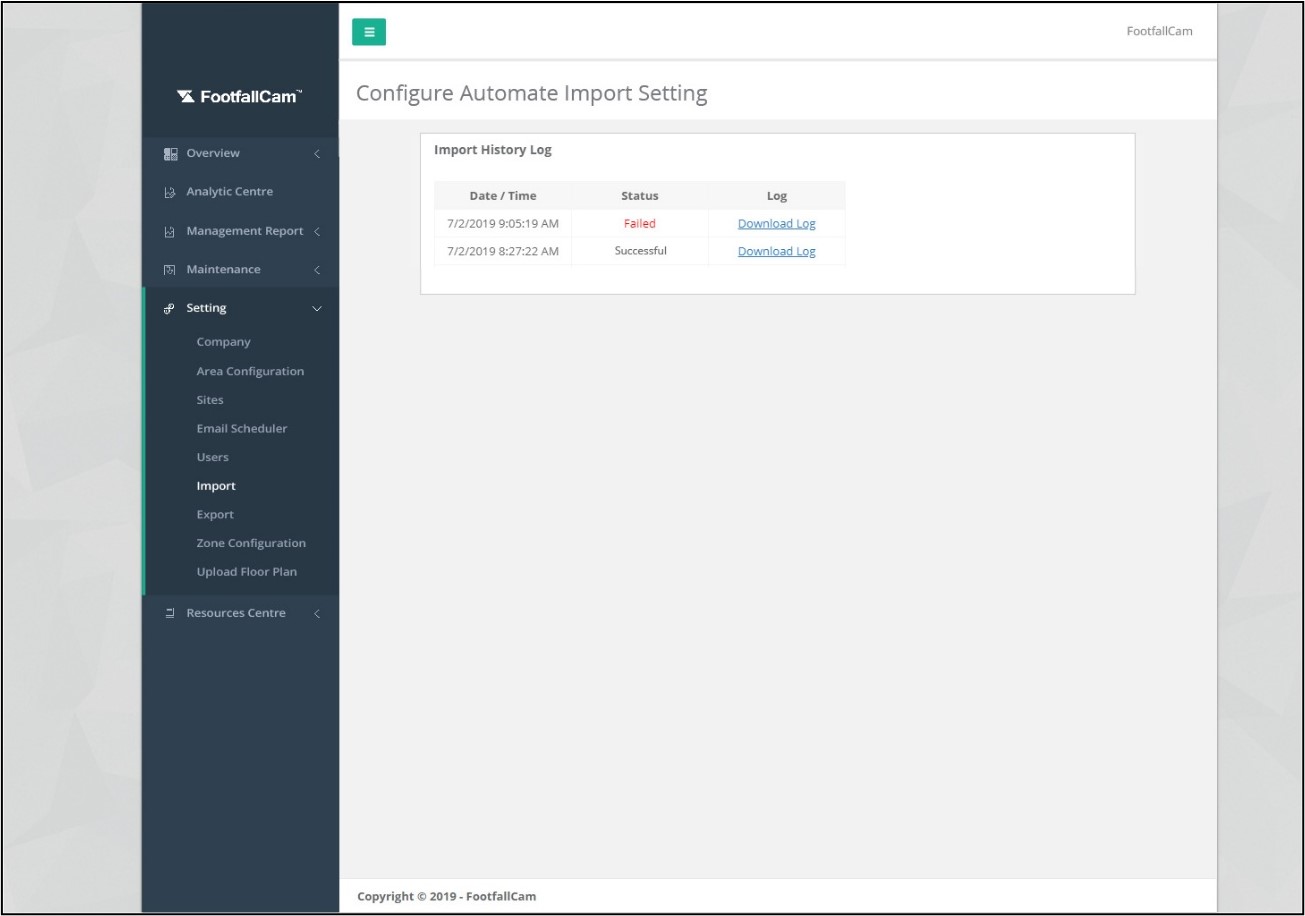Image resolution: width=1305 pixels, height=916 pixels.
Task: Click the Management Report icon
Action: pos(169,232)
